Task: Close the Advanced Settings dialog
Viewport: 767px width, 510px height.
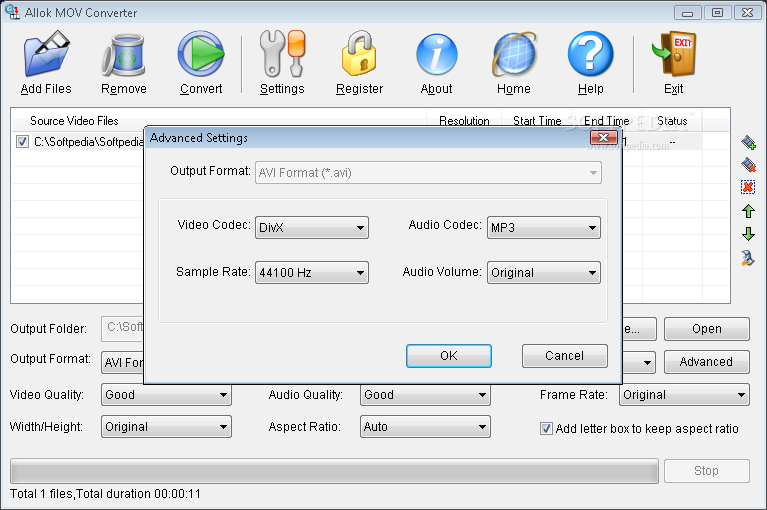Action: tap(604, 137)
